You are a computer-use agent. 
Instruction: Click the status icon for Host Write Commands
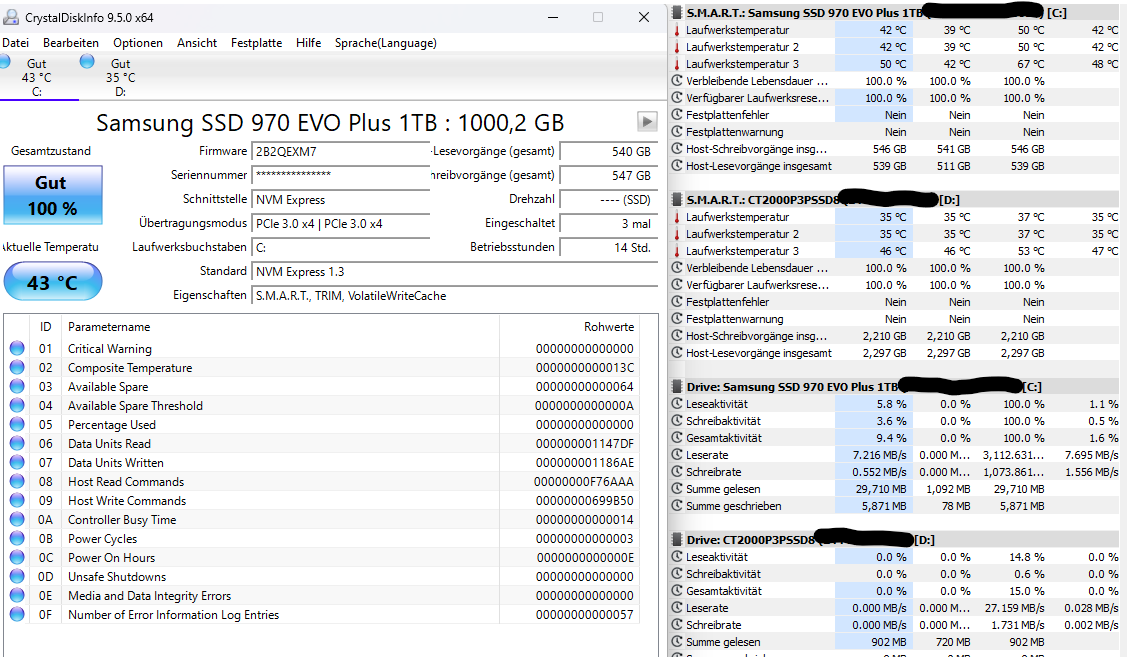17,500
